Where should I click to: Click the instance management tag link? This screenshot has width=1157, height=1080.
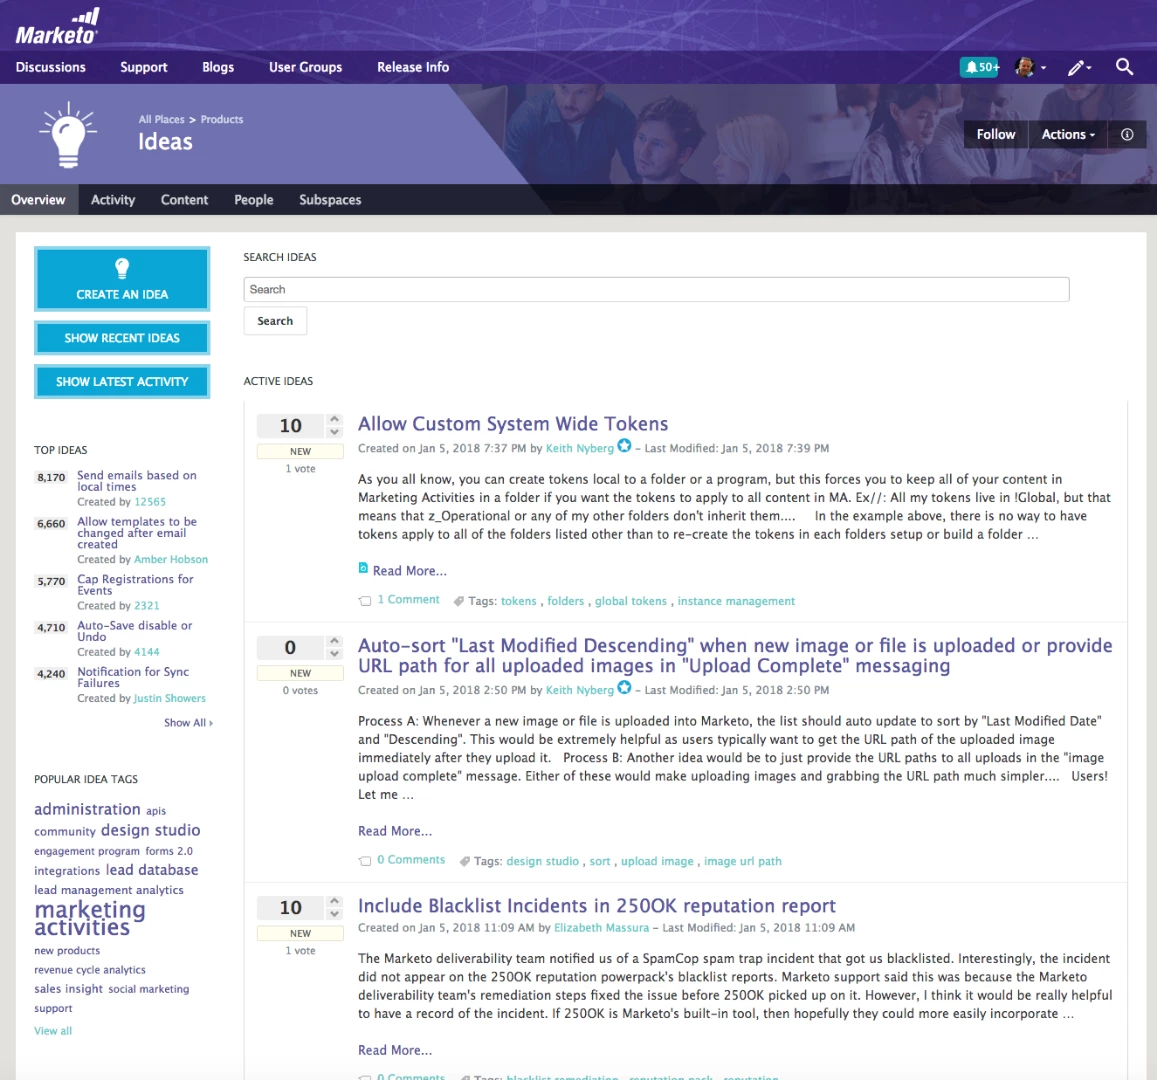point(736,601)
